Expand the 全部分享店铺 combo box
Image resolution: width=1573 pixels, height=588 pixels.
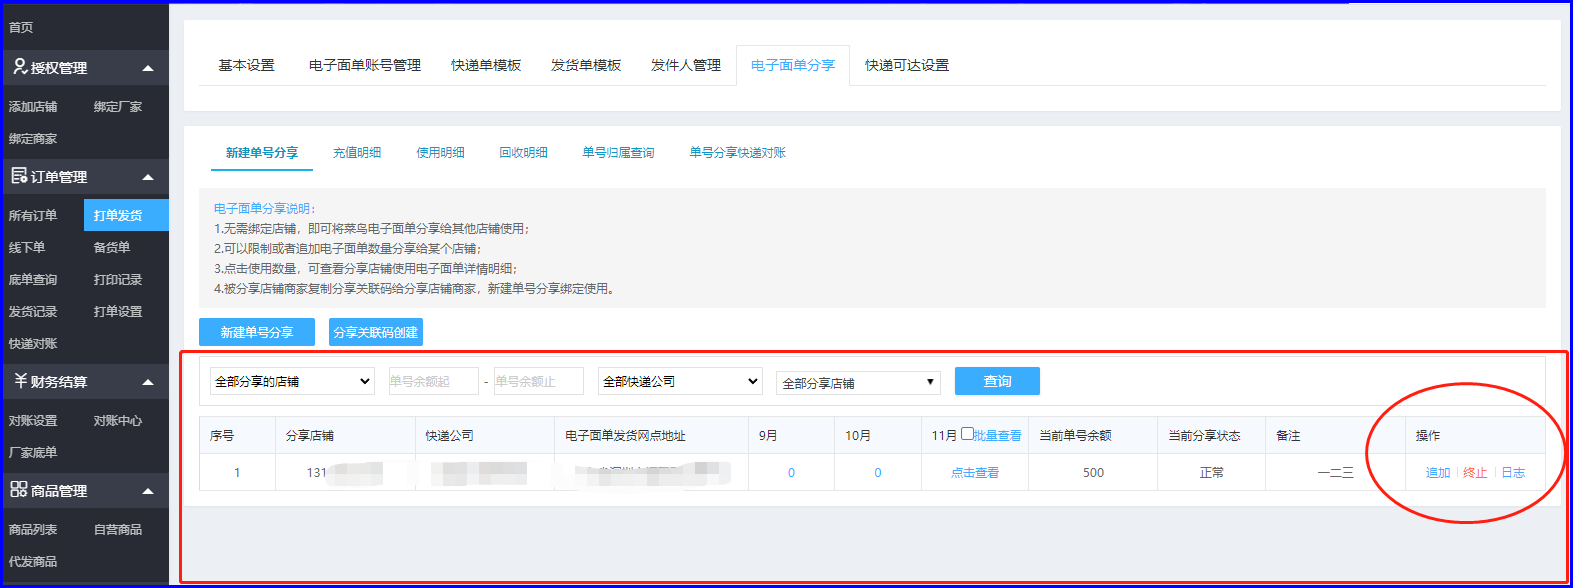pos(858,382)
